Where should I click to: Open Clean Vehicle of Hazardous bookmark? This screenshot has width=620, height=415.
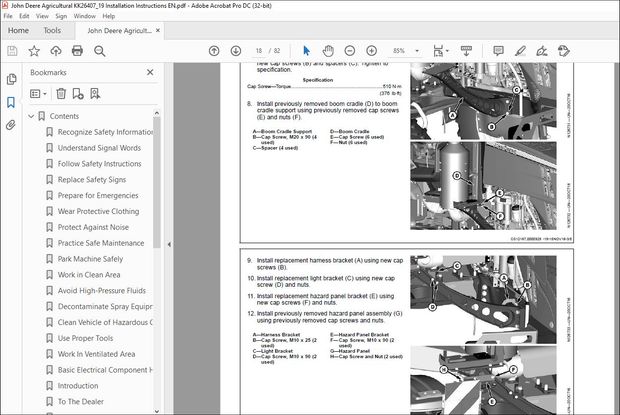pyautogui.click(x=105, y=322)
